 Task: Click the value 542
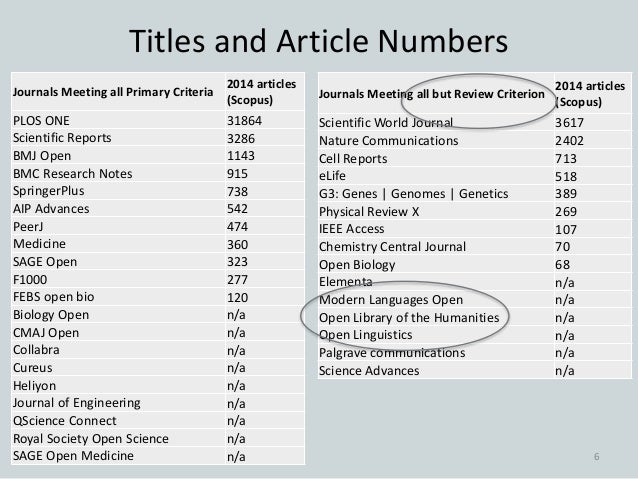237,209
